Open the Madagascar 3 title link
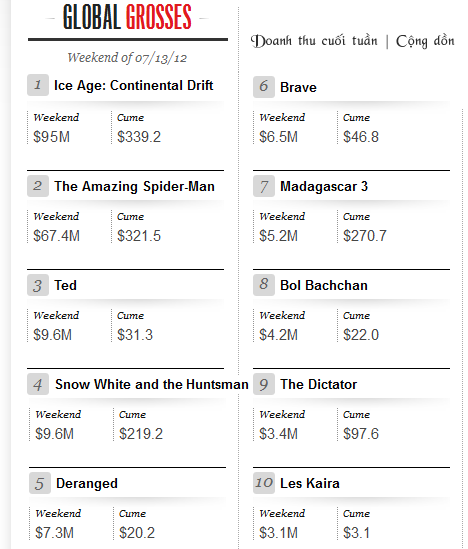The height and width of the screenshot is (549, 468). 324,186
